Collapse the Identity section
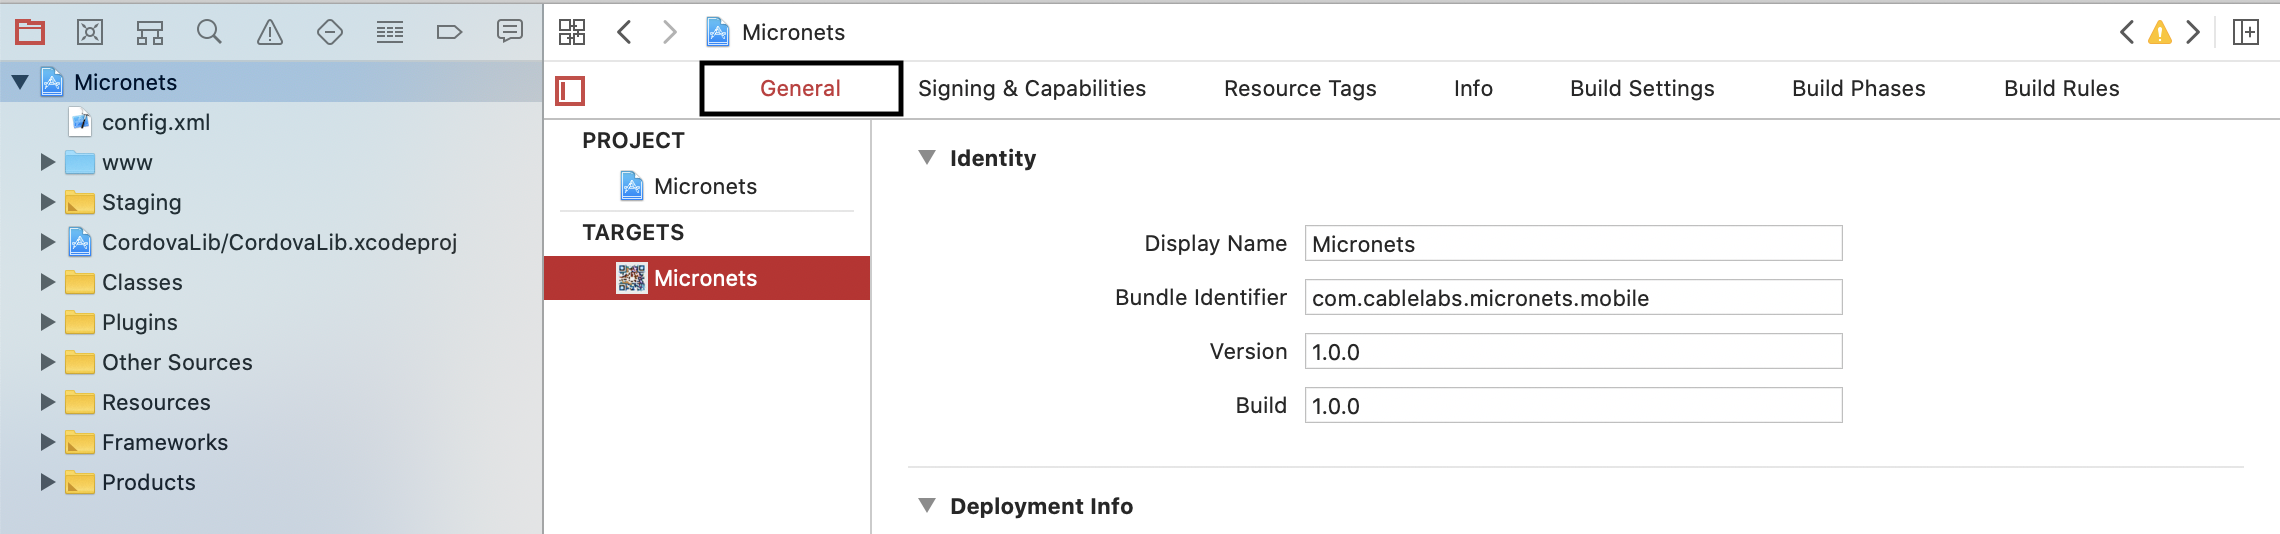The height and width of the screenshot is (534, 2280). tap(927, 157)
